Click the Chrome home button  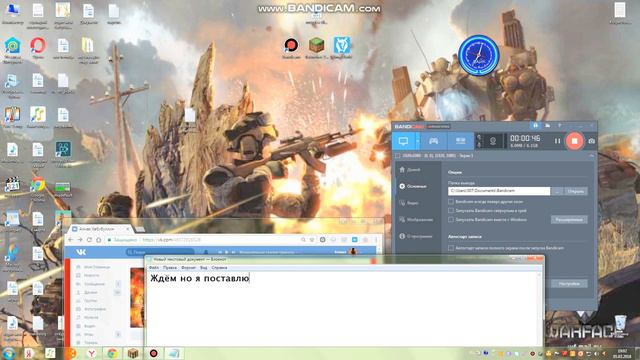coord(99,240)
